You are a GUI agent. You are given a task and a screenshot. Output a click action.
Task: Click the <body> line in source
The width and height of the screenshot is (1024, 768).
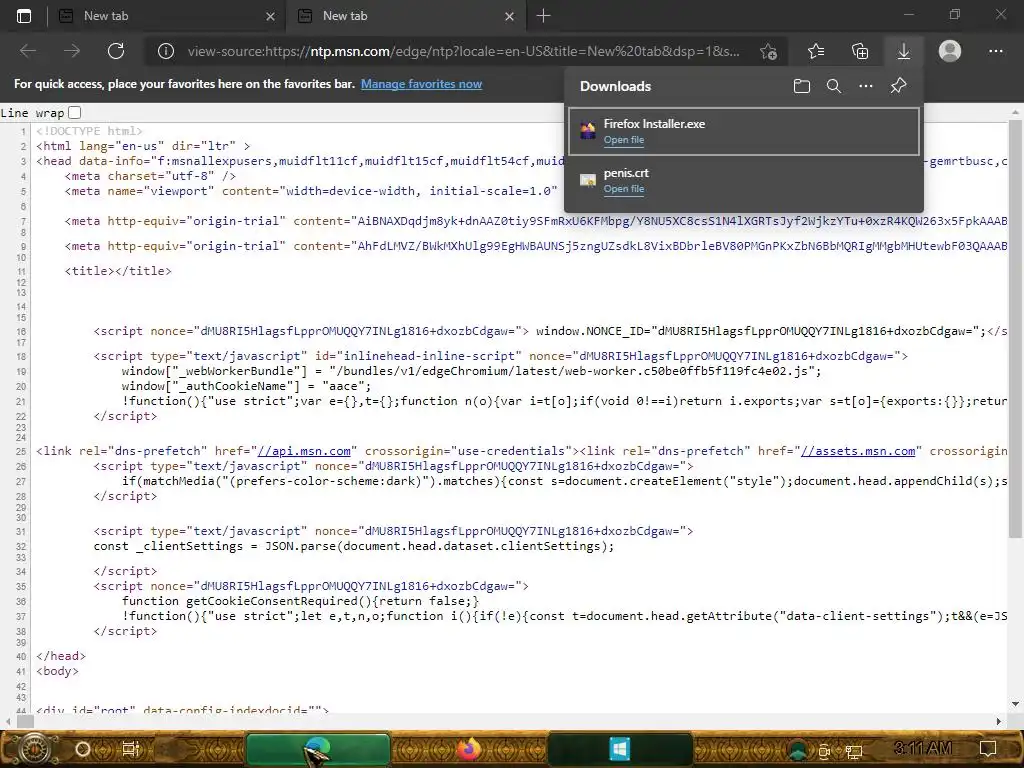pyautogui.click(x=57, y=671)
